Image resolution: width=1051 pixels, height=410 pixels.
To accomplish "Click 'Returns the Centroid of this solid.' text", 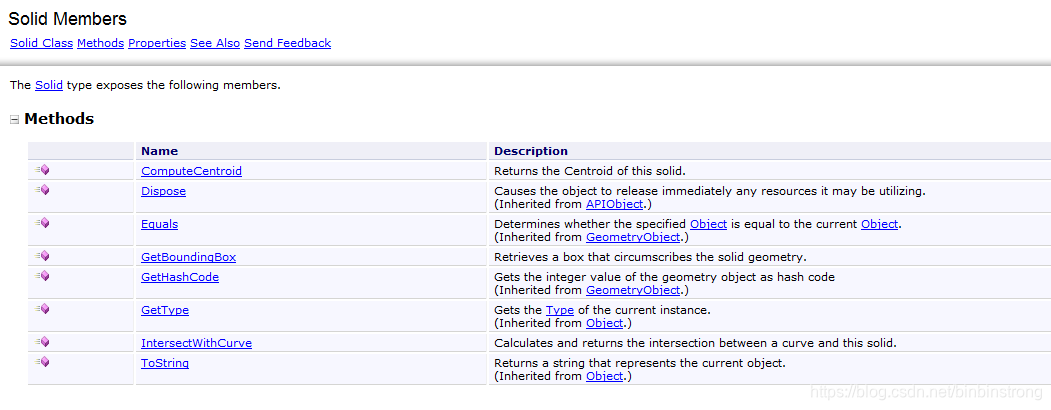I will (x=590, y=171).
